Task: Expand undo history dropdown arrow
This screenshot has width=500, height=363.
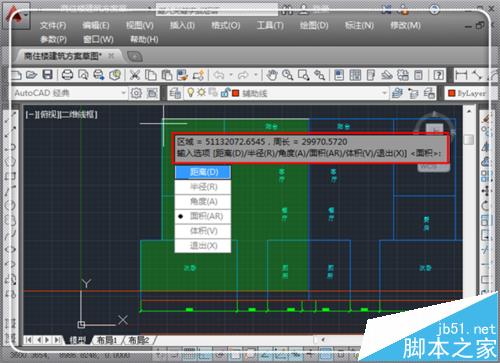Action: pyautogui.click(x=231, y=75)
